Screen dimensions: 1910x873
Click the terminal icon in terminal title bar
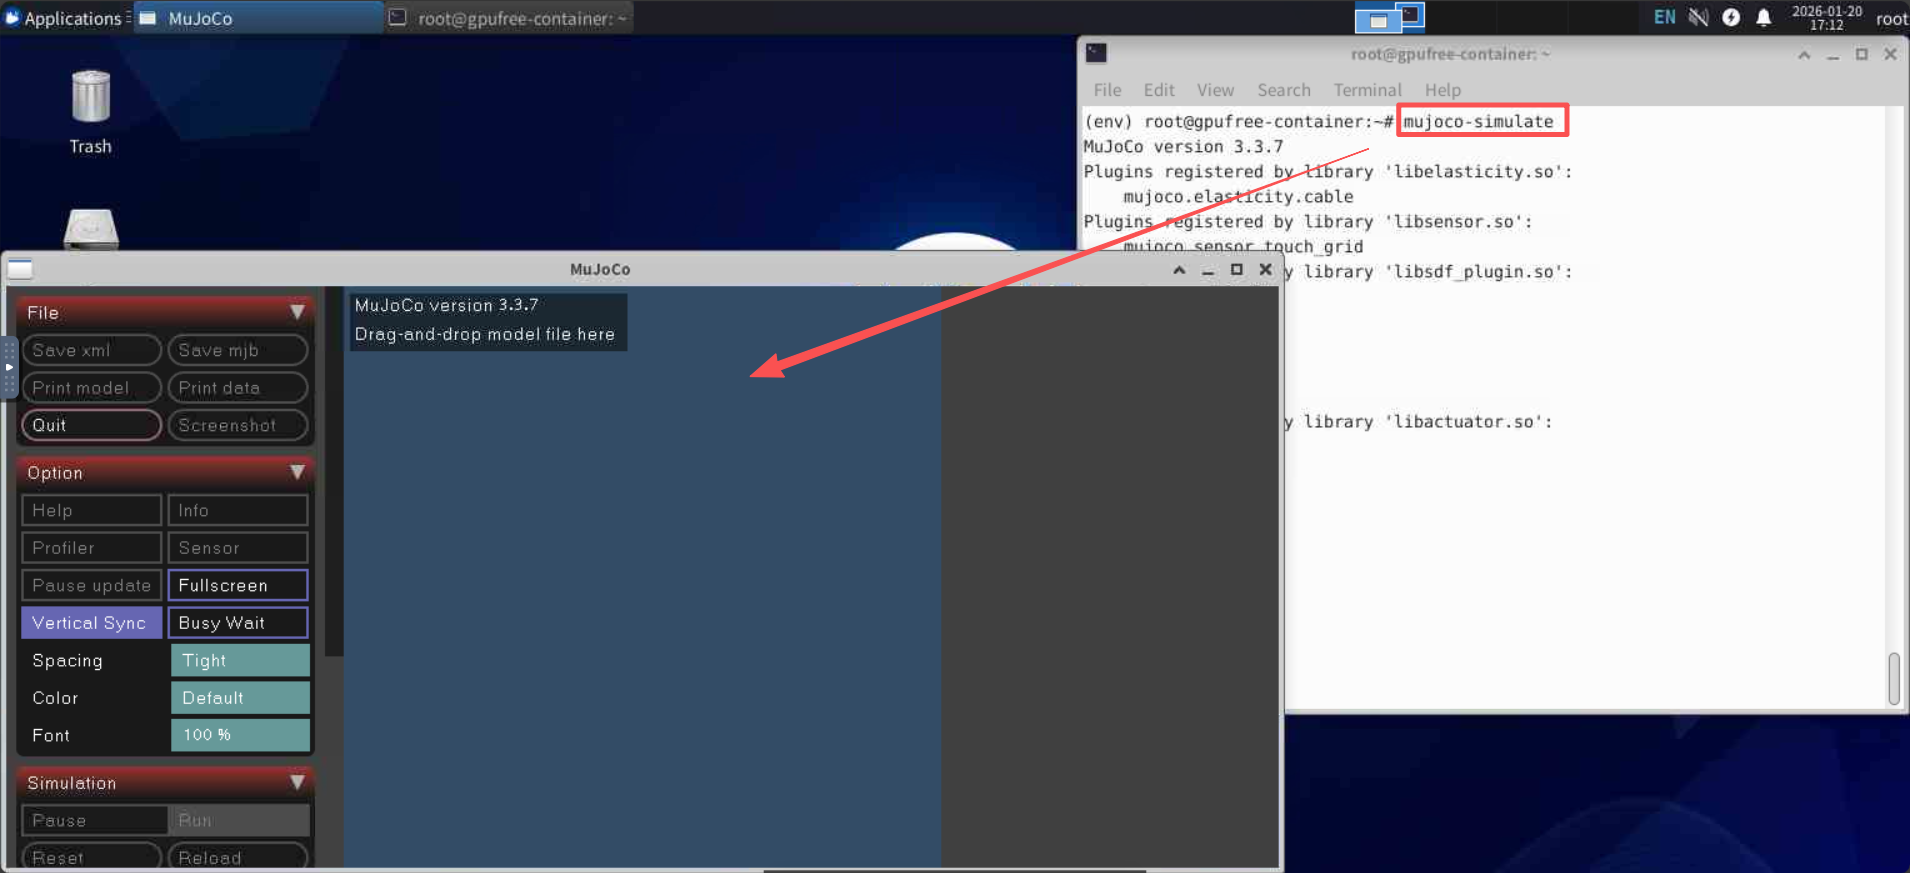[x=1097, y=54]
